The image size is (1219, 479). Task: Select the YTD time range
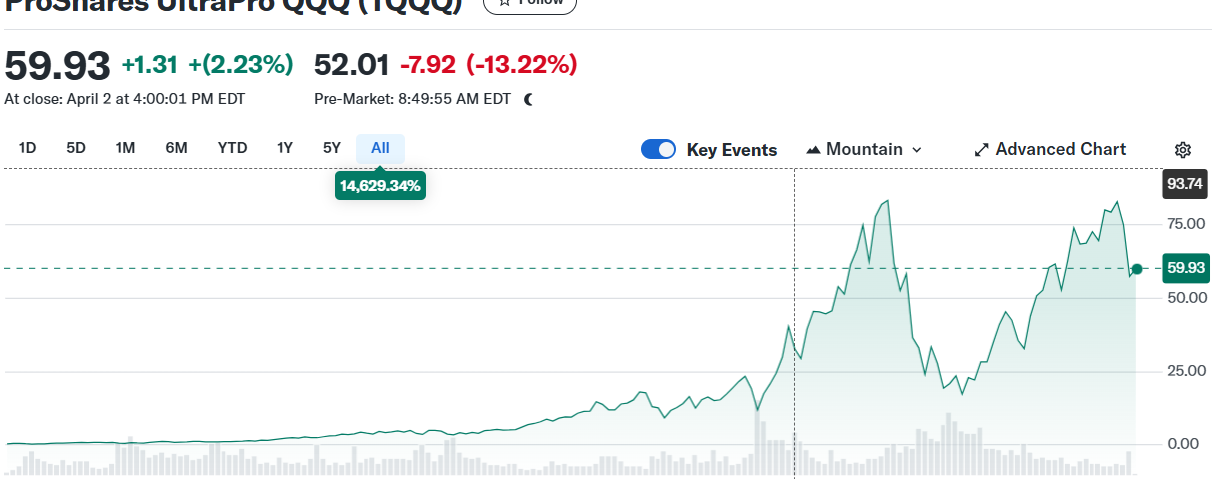tap(232, 148)
